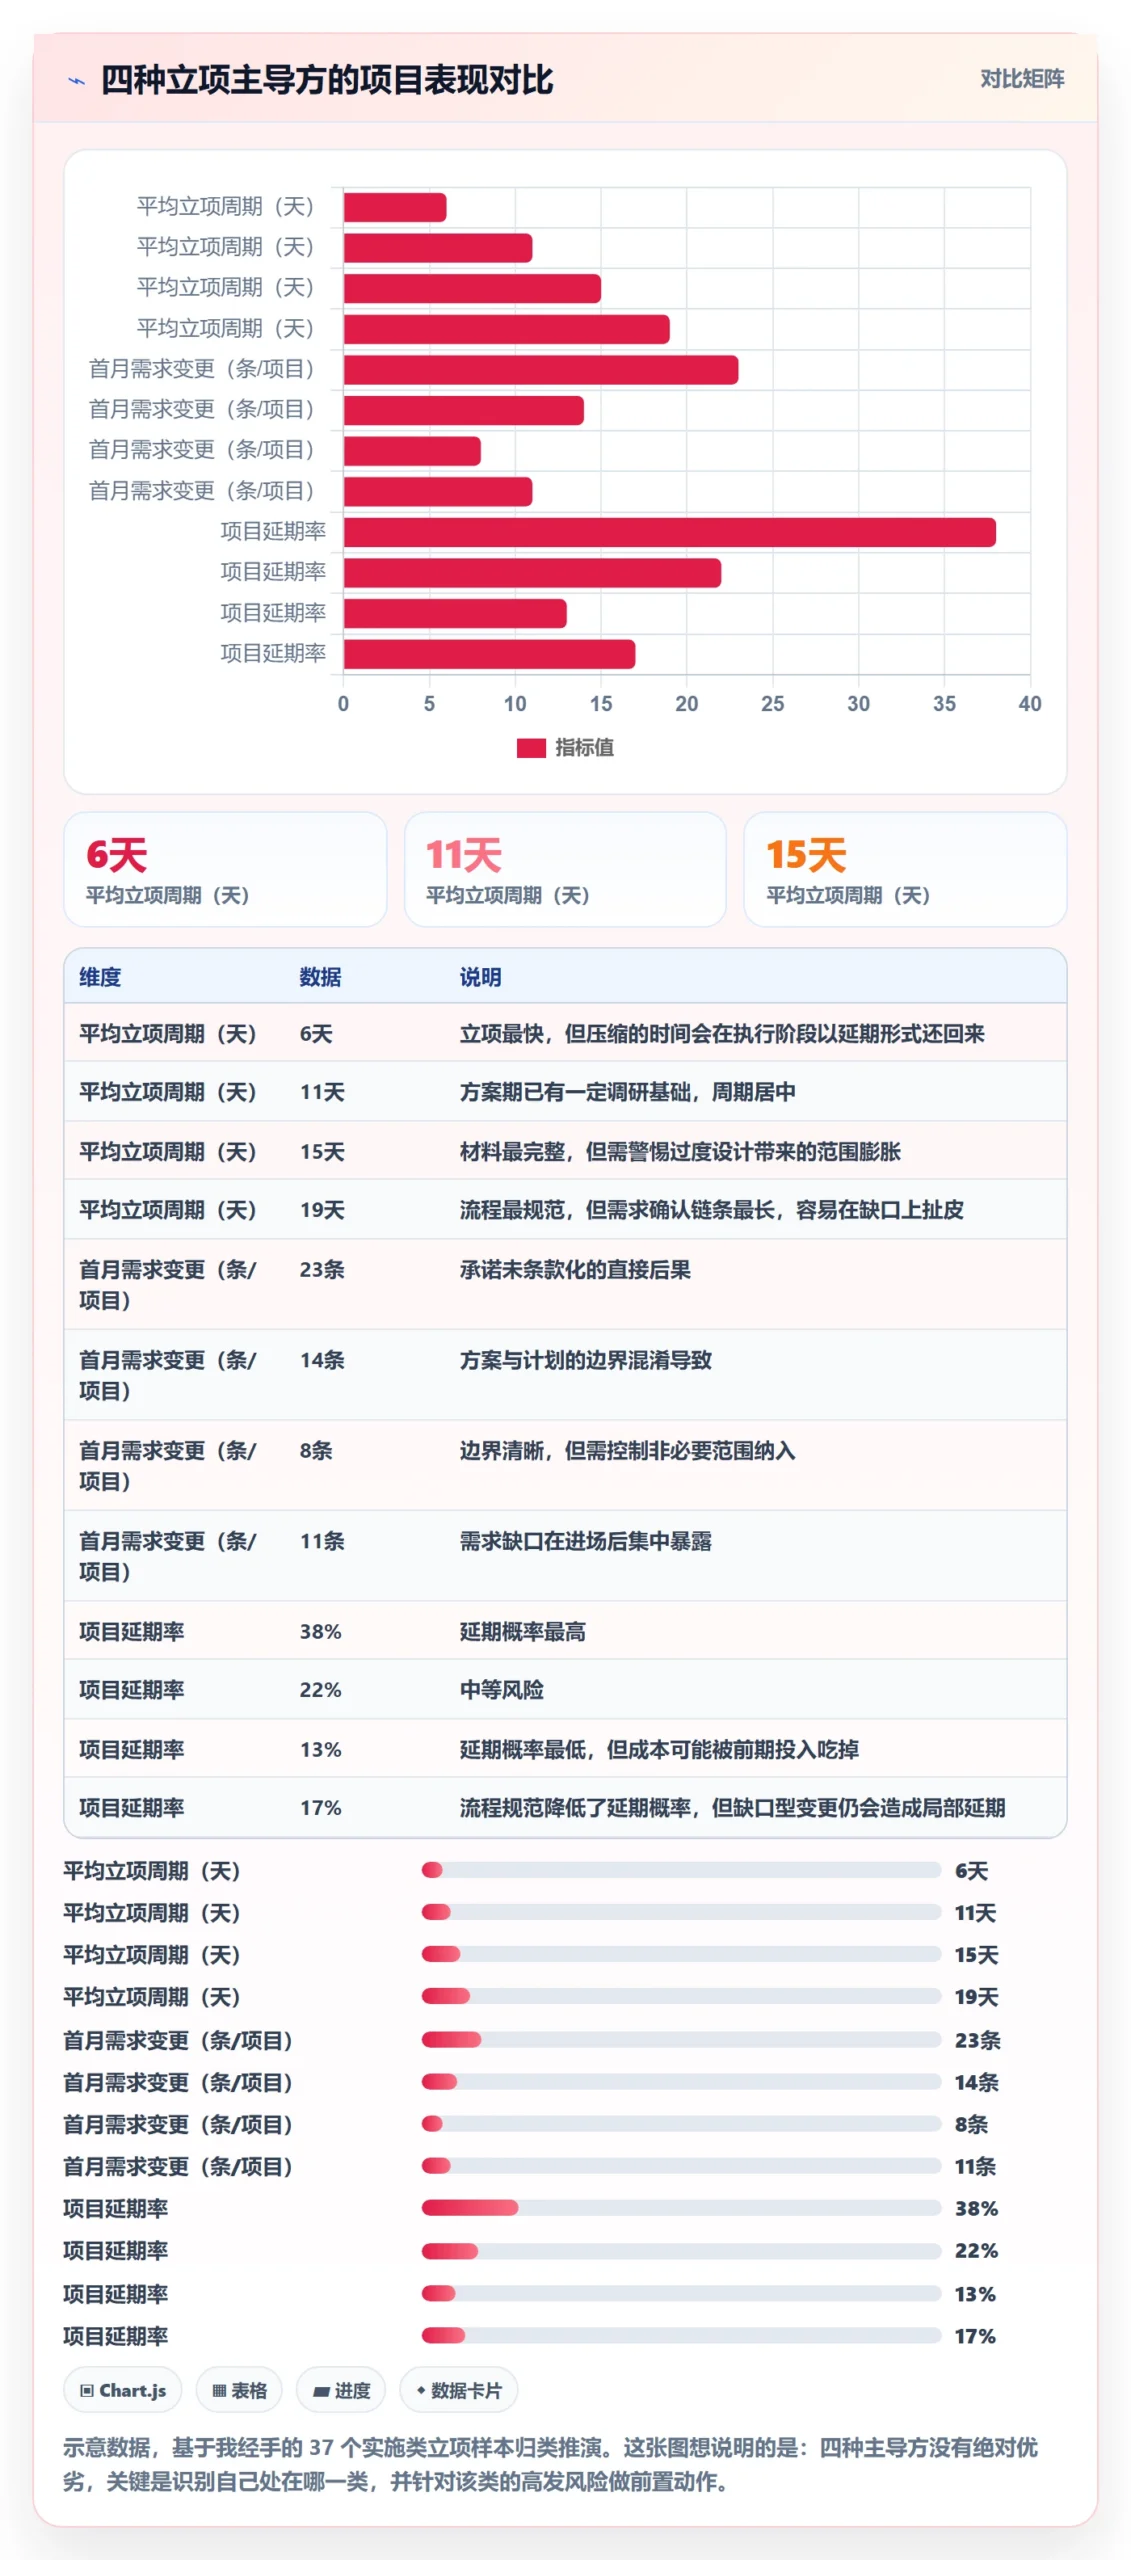
Task: Select the text 材料最完整，但需警惕过度设计带来的范围膨胀
Action: 680,1151
